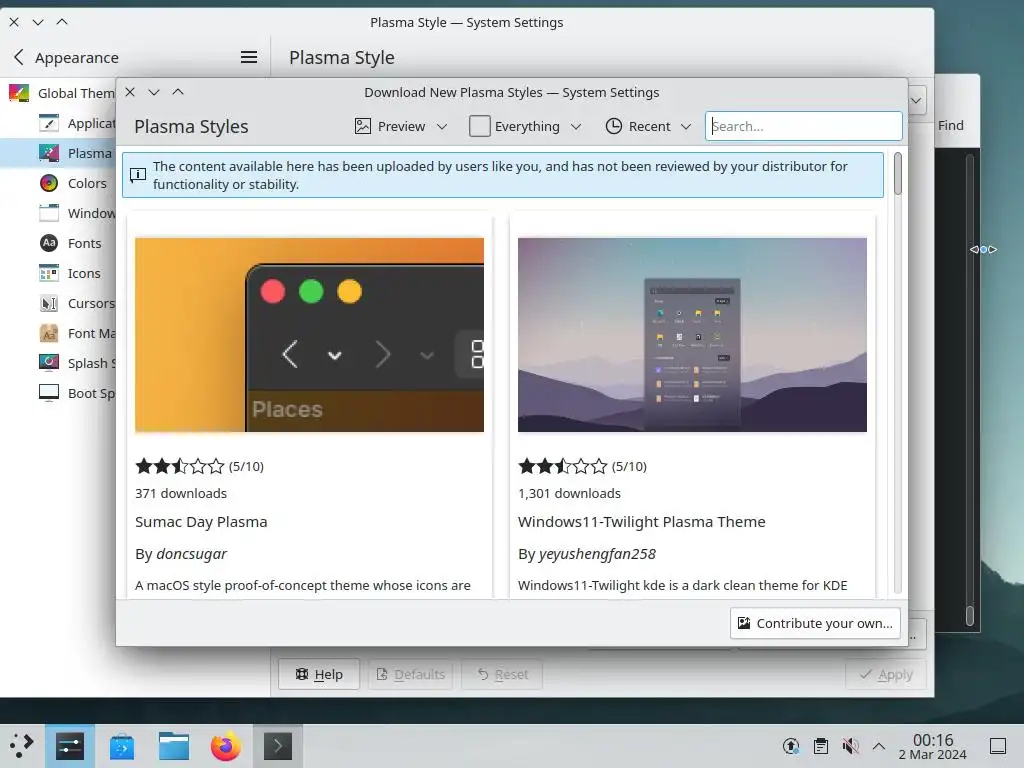The height and width of the screenshot is (768, 1024).
Task: Click the Contribute your own... button
Action: click(x=815, y=623)
